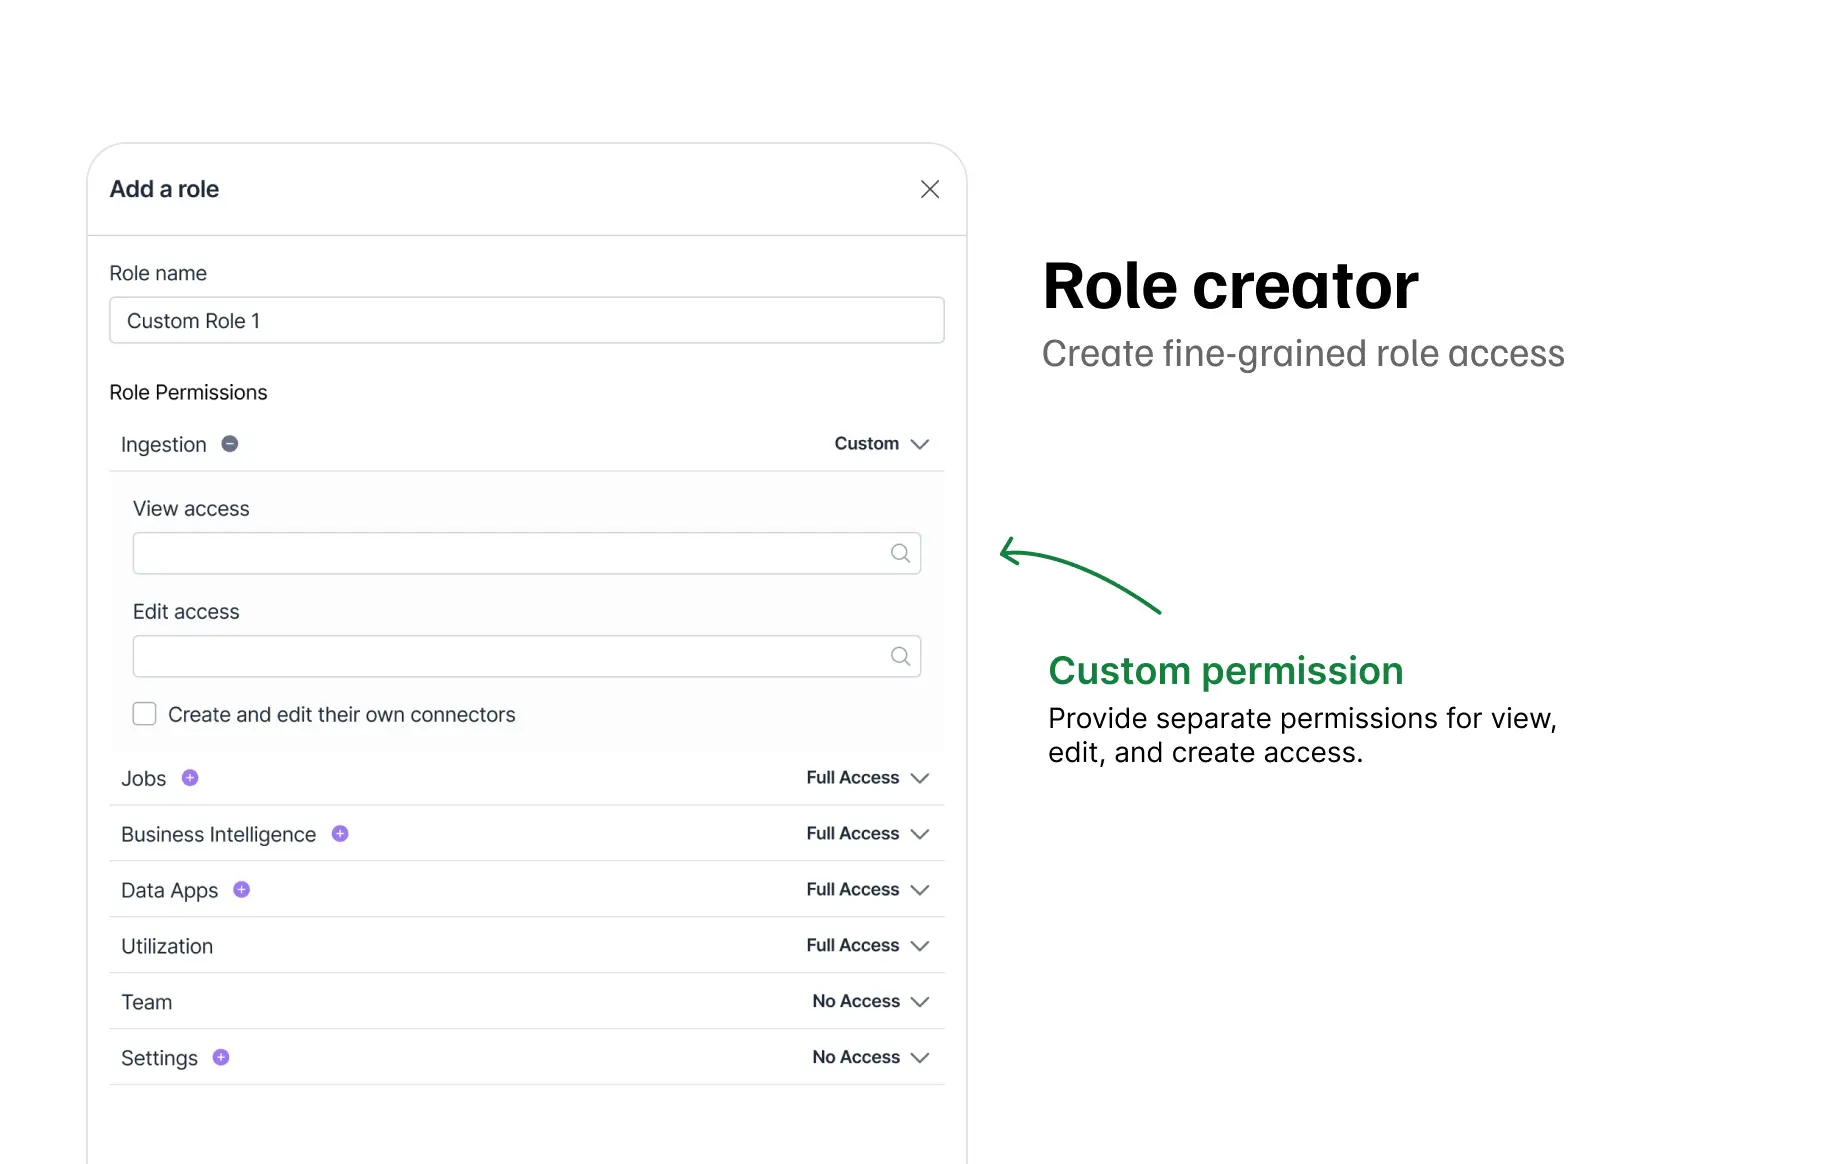The width and height of the screenshot is (1828, 1164).
Task: Click the Data Apps label
Action: coord(170,891)
